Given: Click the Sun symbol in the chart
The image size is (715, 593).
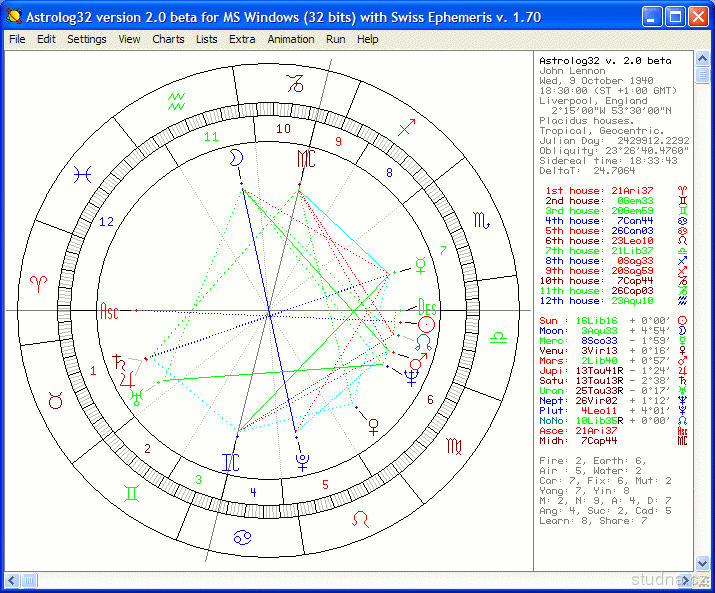Looking at the screenshot, I should coord(426,325).
